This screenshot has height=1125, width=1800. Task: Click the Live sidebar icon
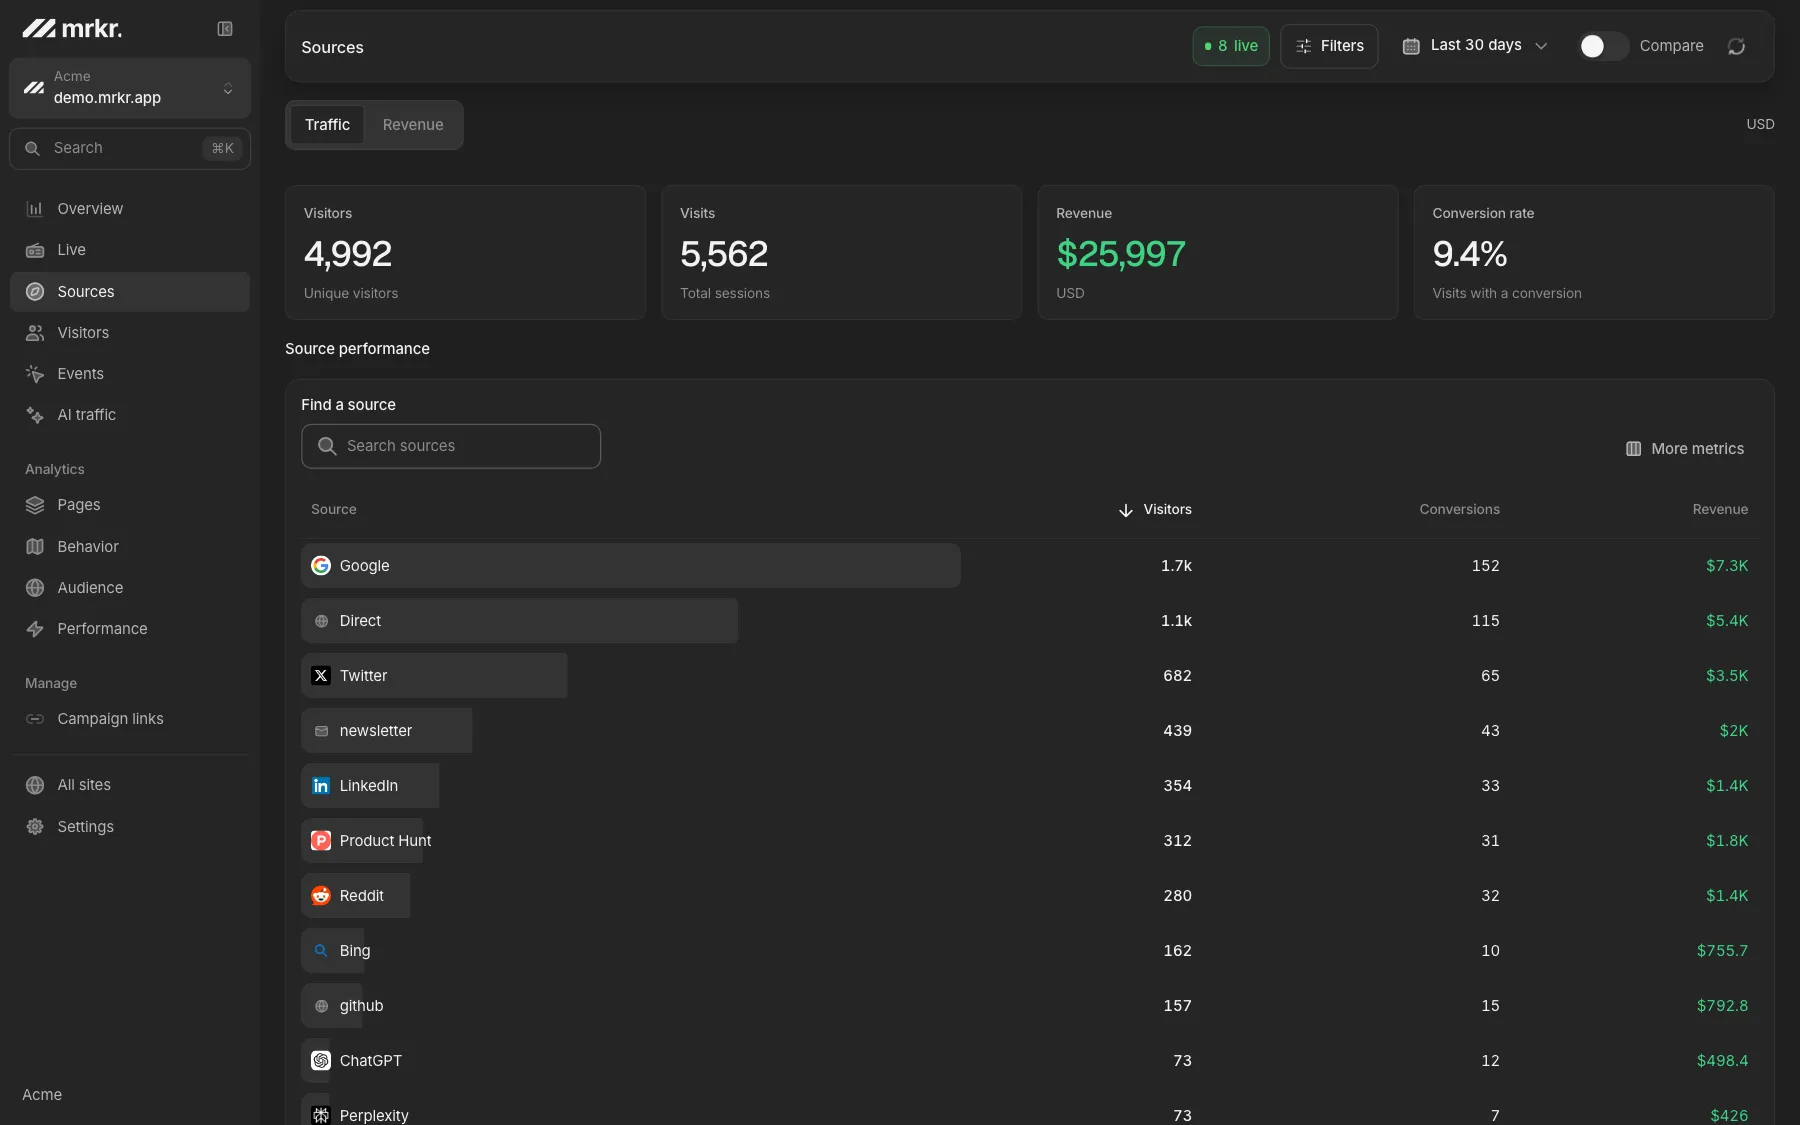(35, 250)
